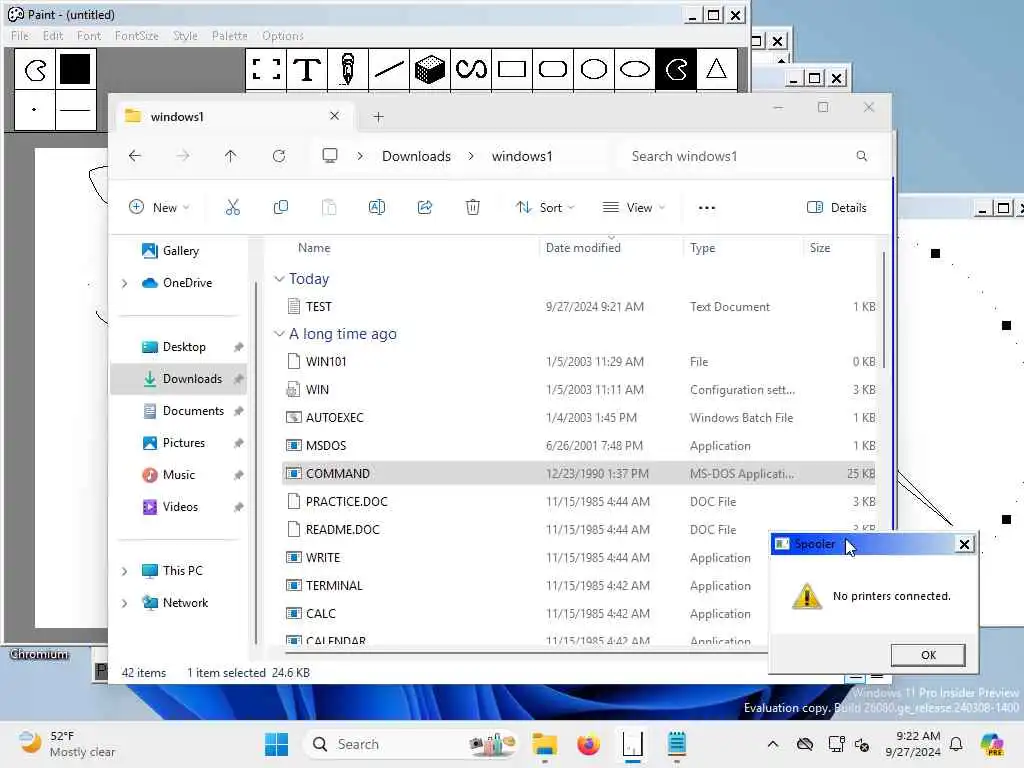Image resolution: width=1024 pixels, height=768 pixels.
Task: Add a new File Explorer tab
Action: coord(378,117)
